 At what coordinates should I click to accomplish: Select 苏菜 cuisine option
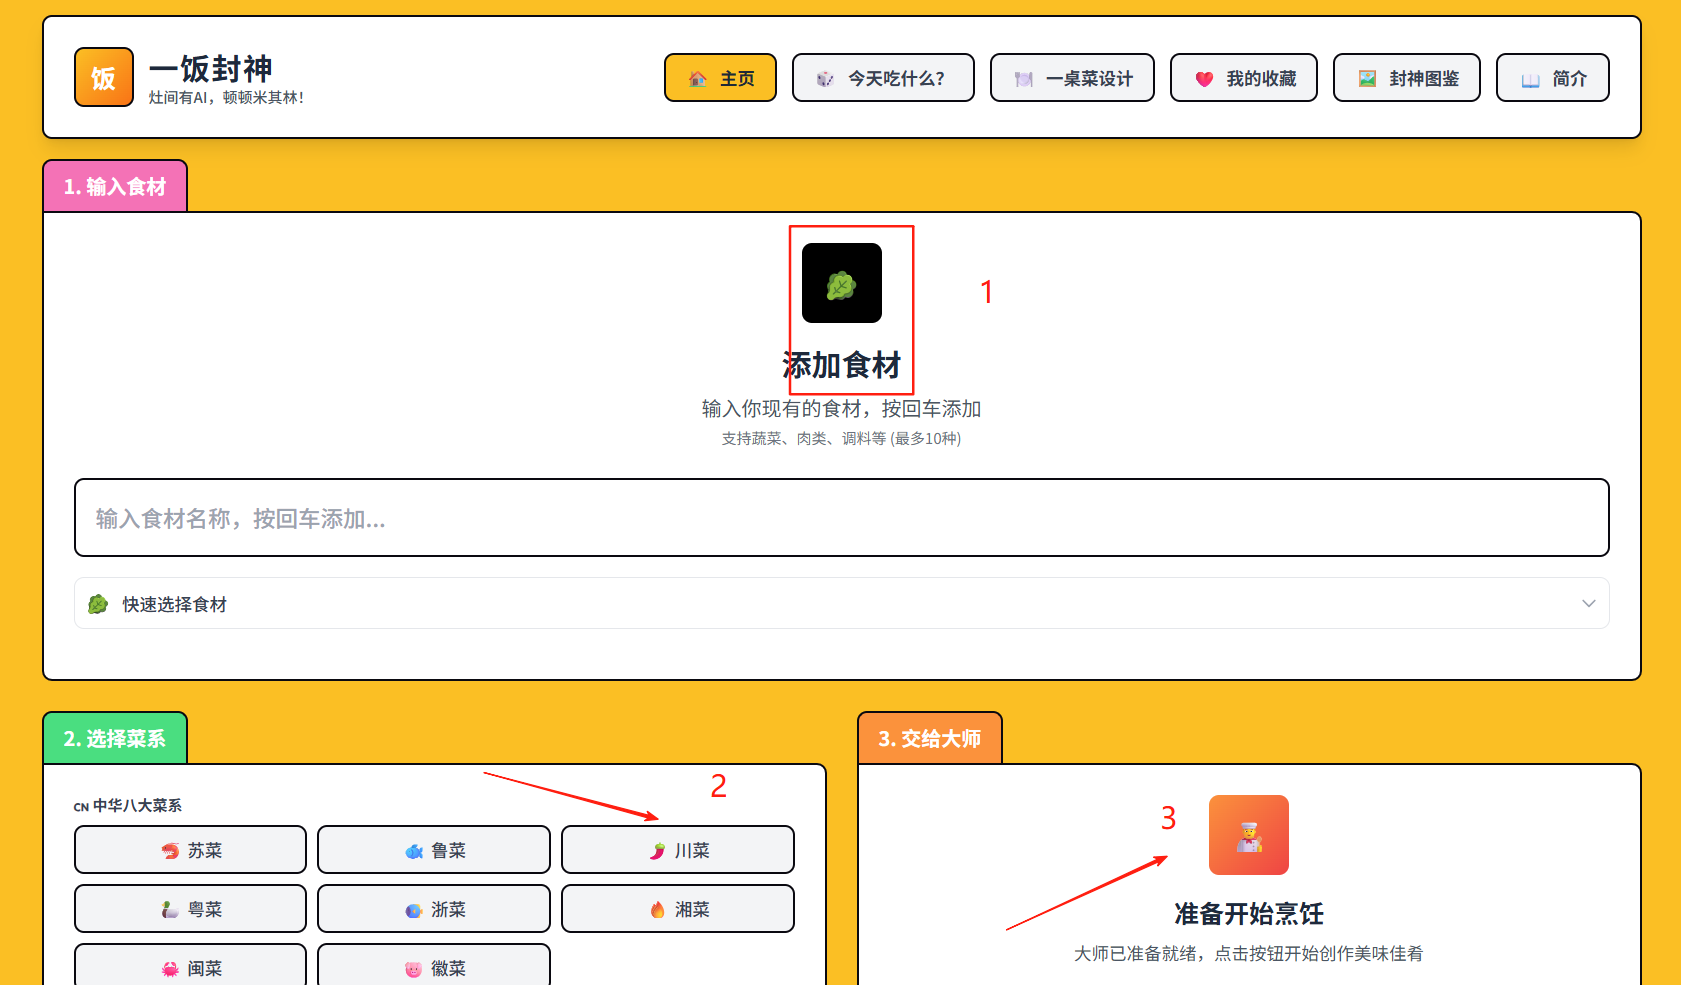tap(190, 850)
